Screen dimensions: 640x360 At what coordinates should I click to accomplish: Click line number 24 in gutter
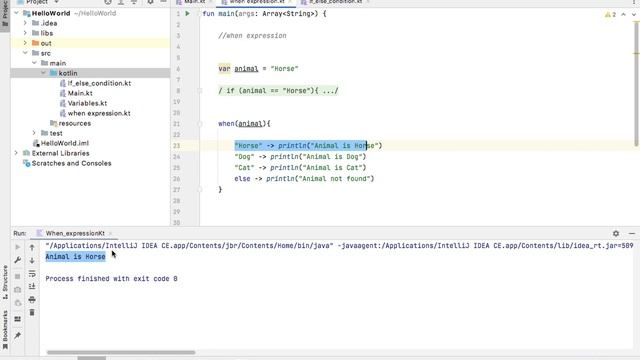(x=176, y=157)
